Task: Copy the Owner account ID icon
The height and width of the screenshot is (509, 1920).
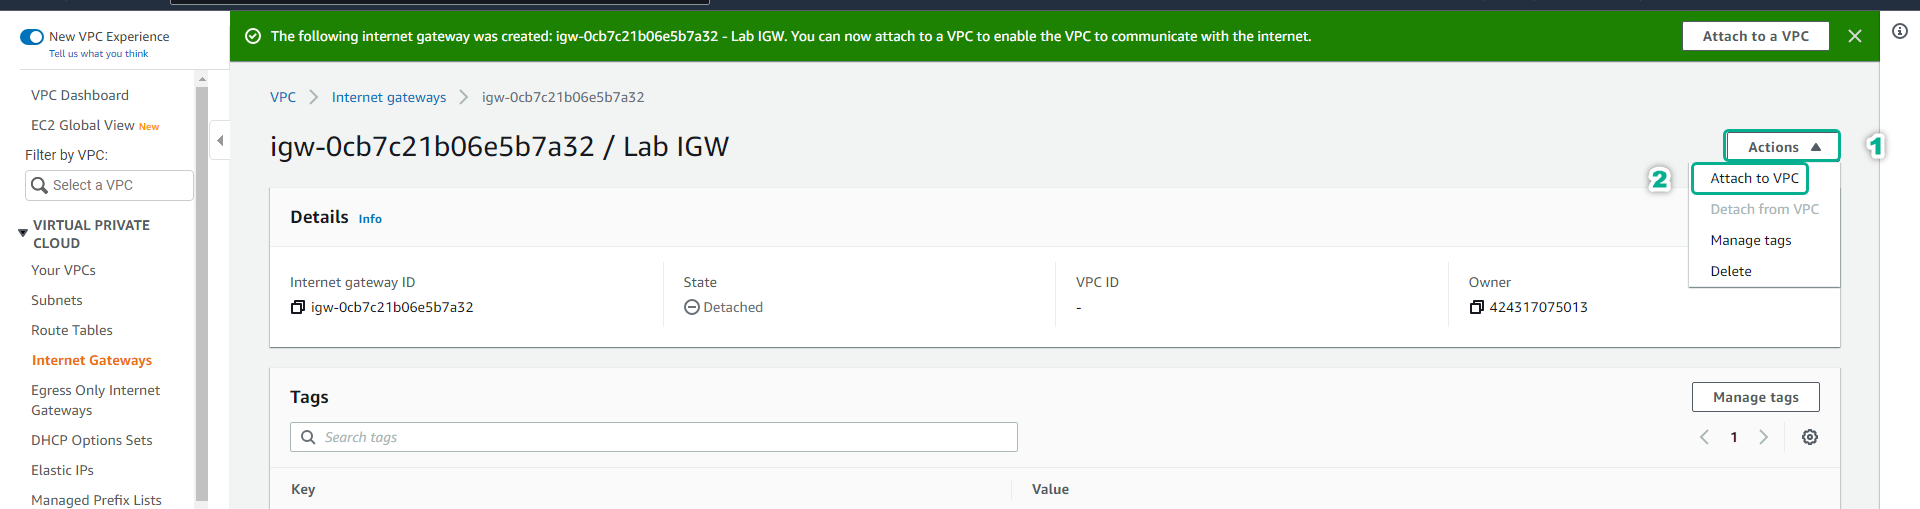Action: [1476, 307]
